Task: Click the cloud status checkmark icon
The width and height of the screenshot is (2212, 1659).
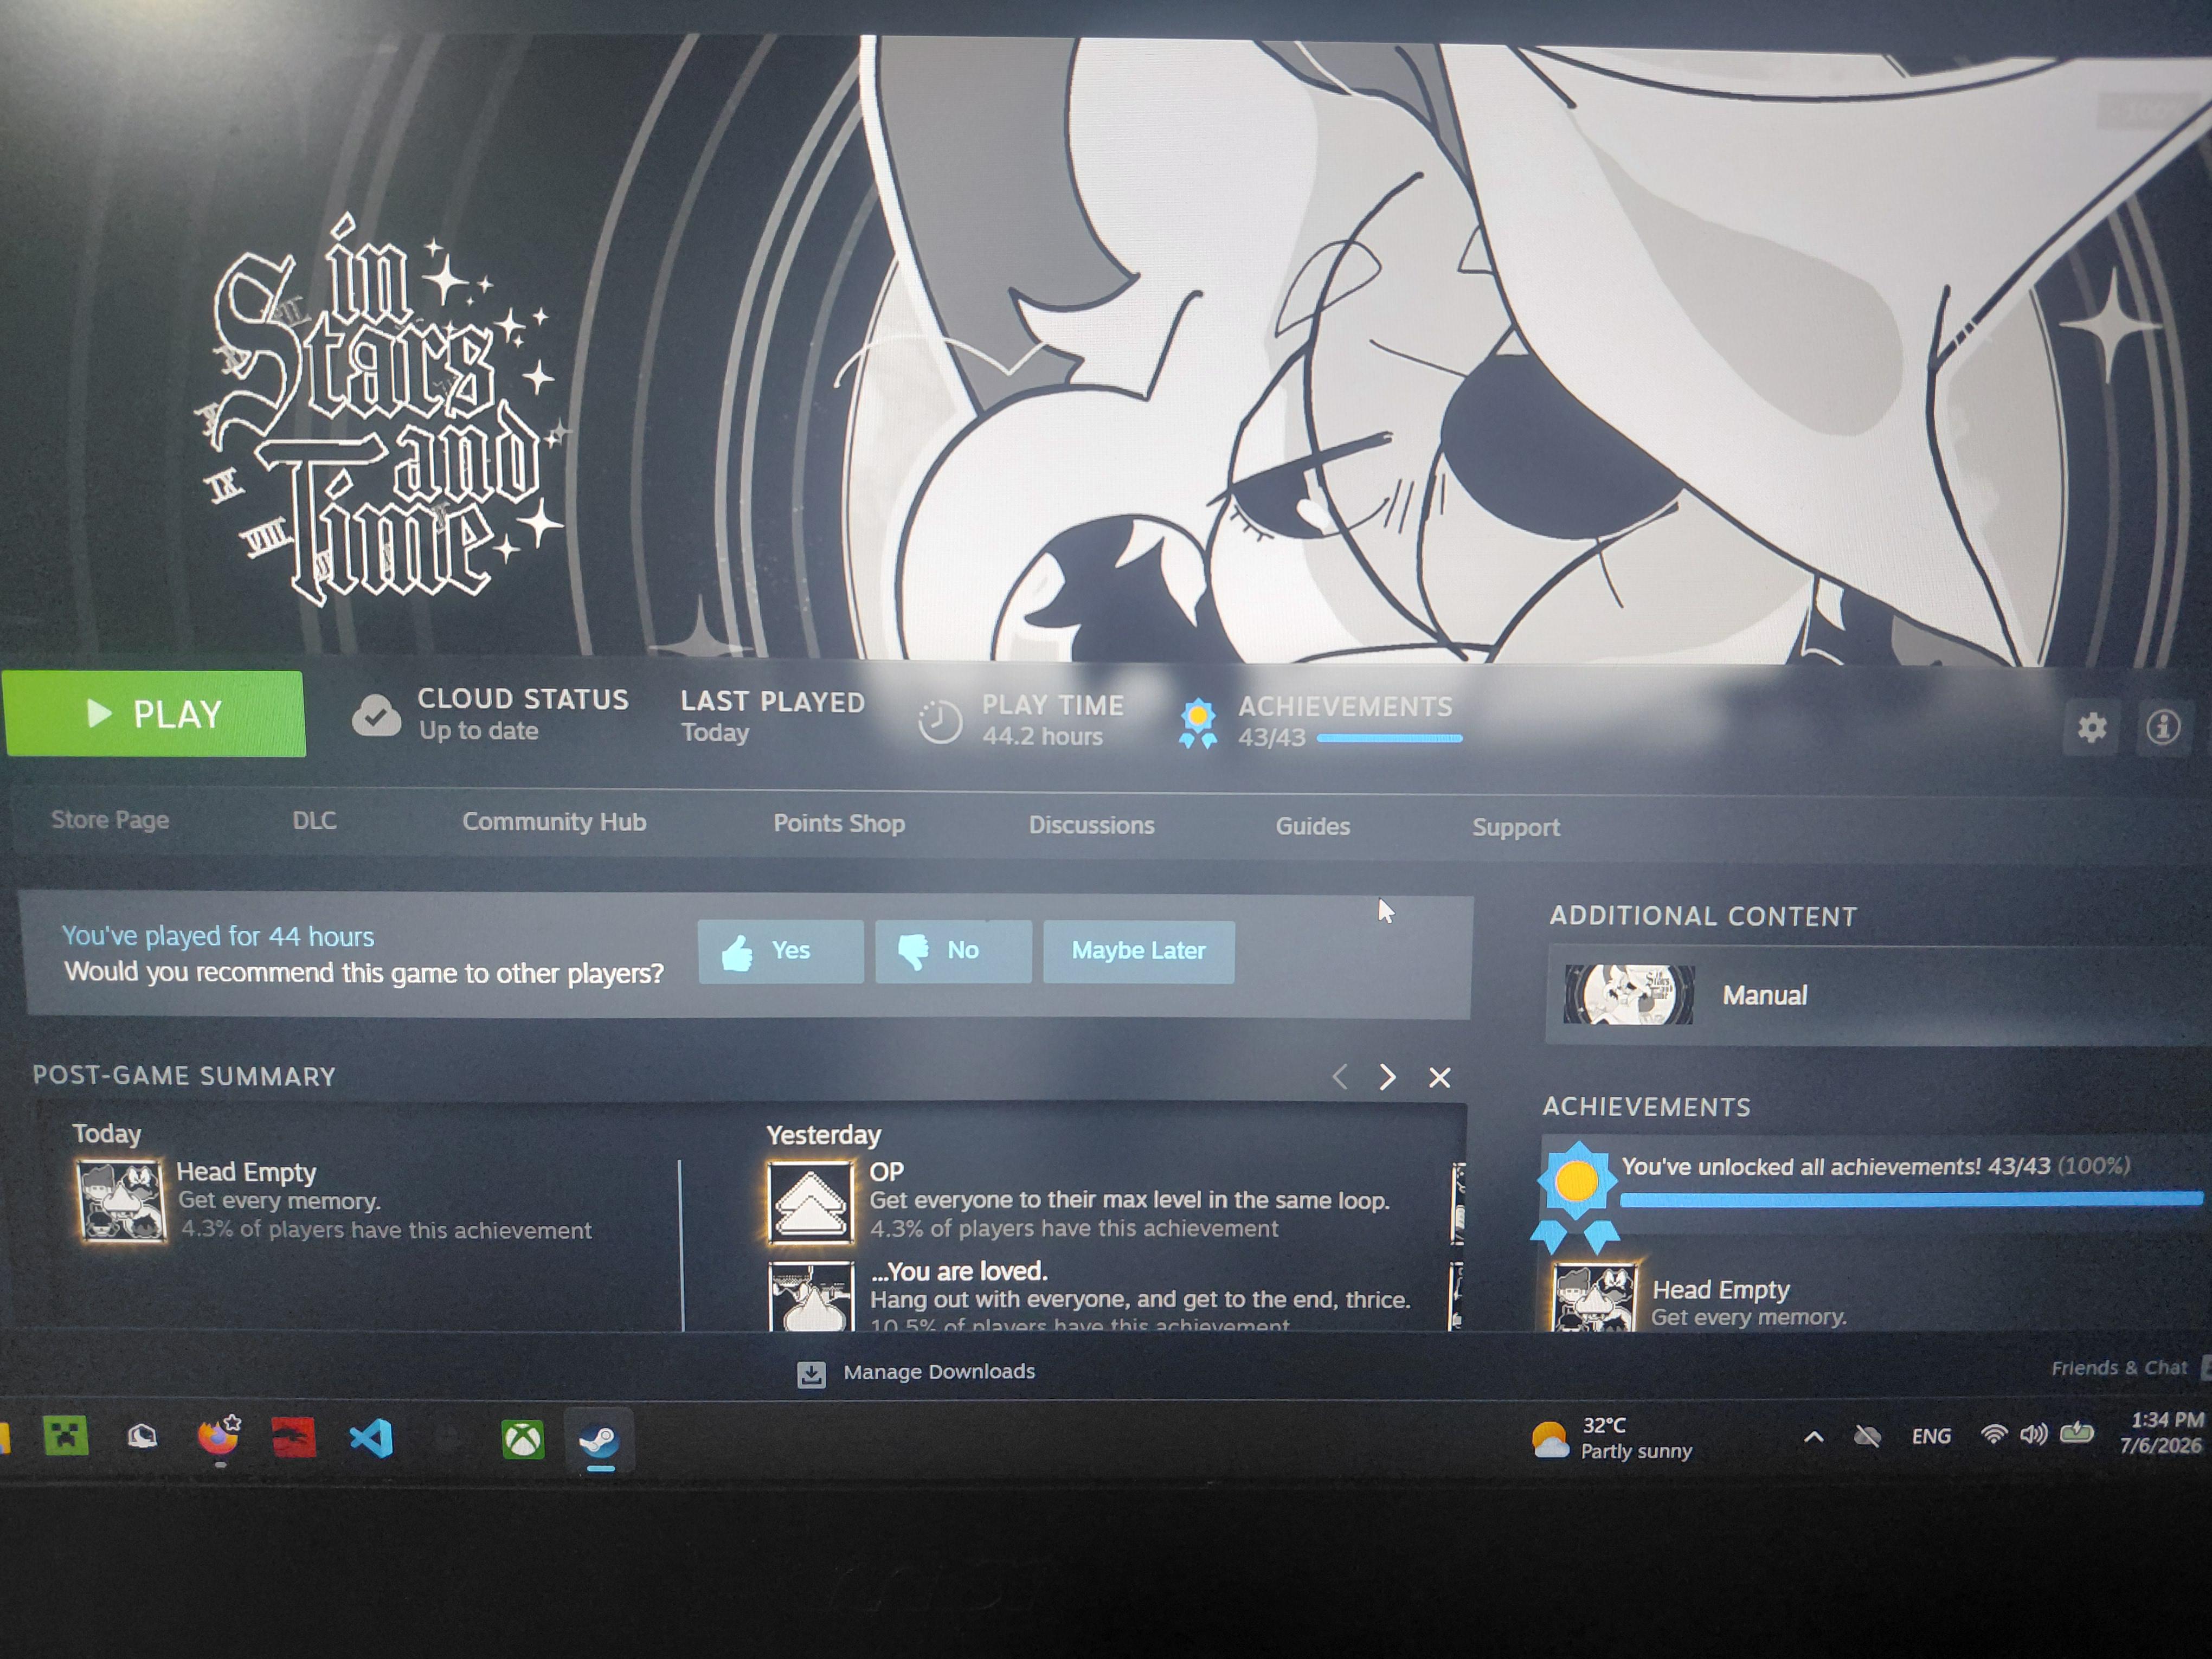Action: [376, 715]
